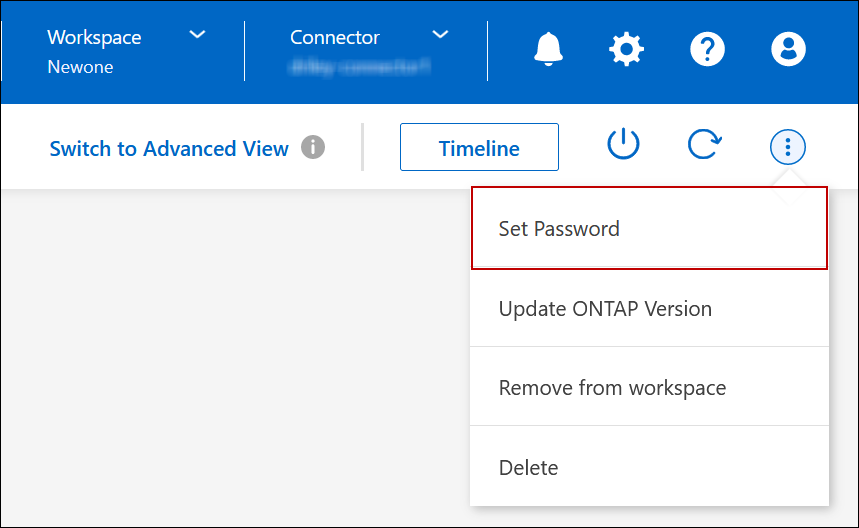Click the circular refresh icon

click(x=704, y=146)
